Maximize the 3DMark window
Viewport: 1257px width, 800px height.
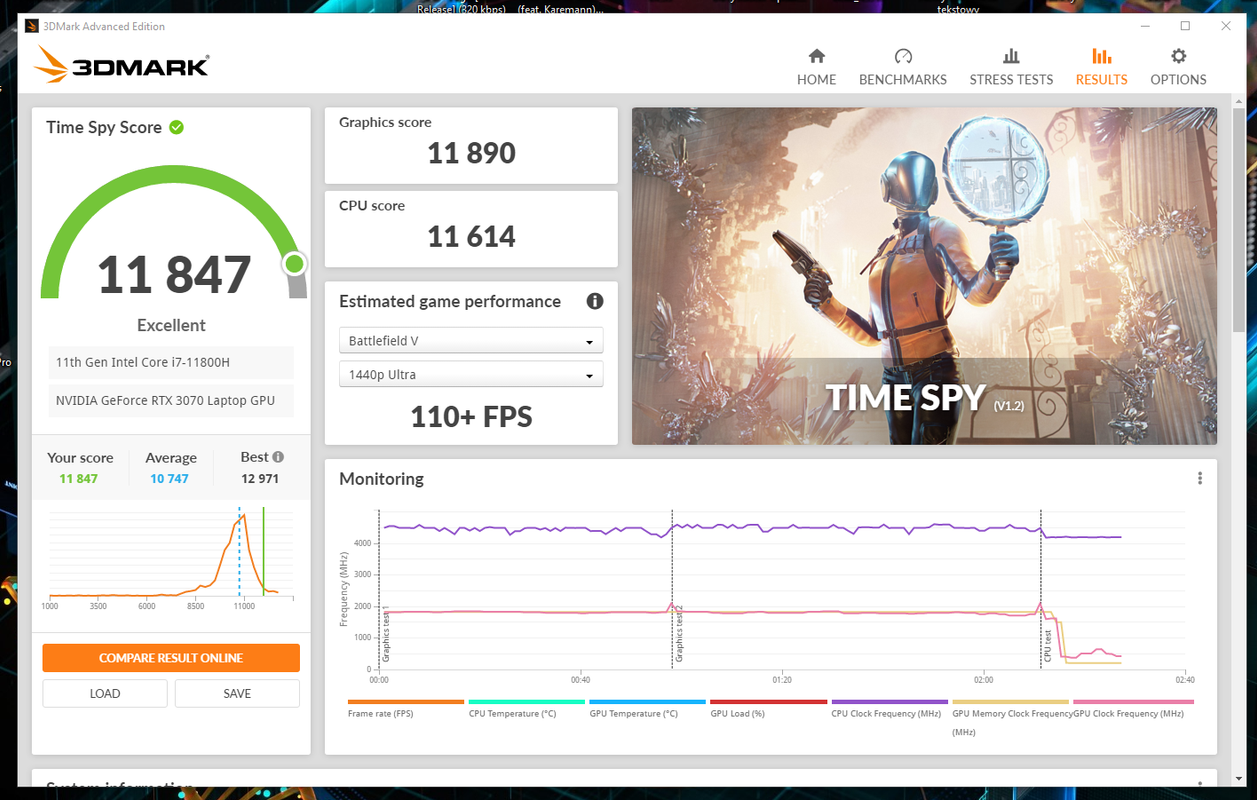click(x=1185, y=26)
